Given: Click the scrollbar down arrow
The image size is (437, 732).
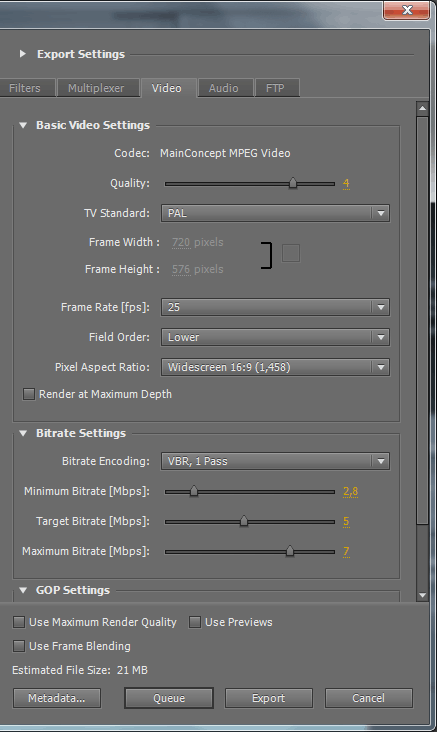Looking at the screenshot, I should click(423, 595).
